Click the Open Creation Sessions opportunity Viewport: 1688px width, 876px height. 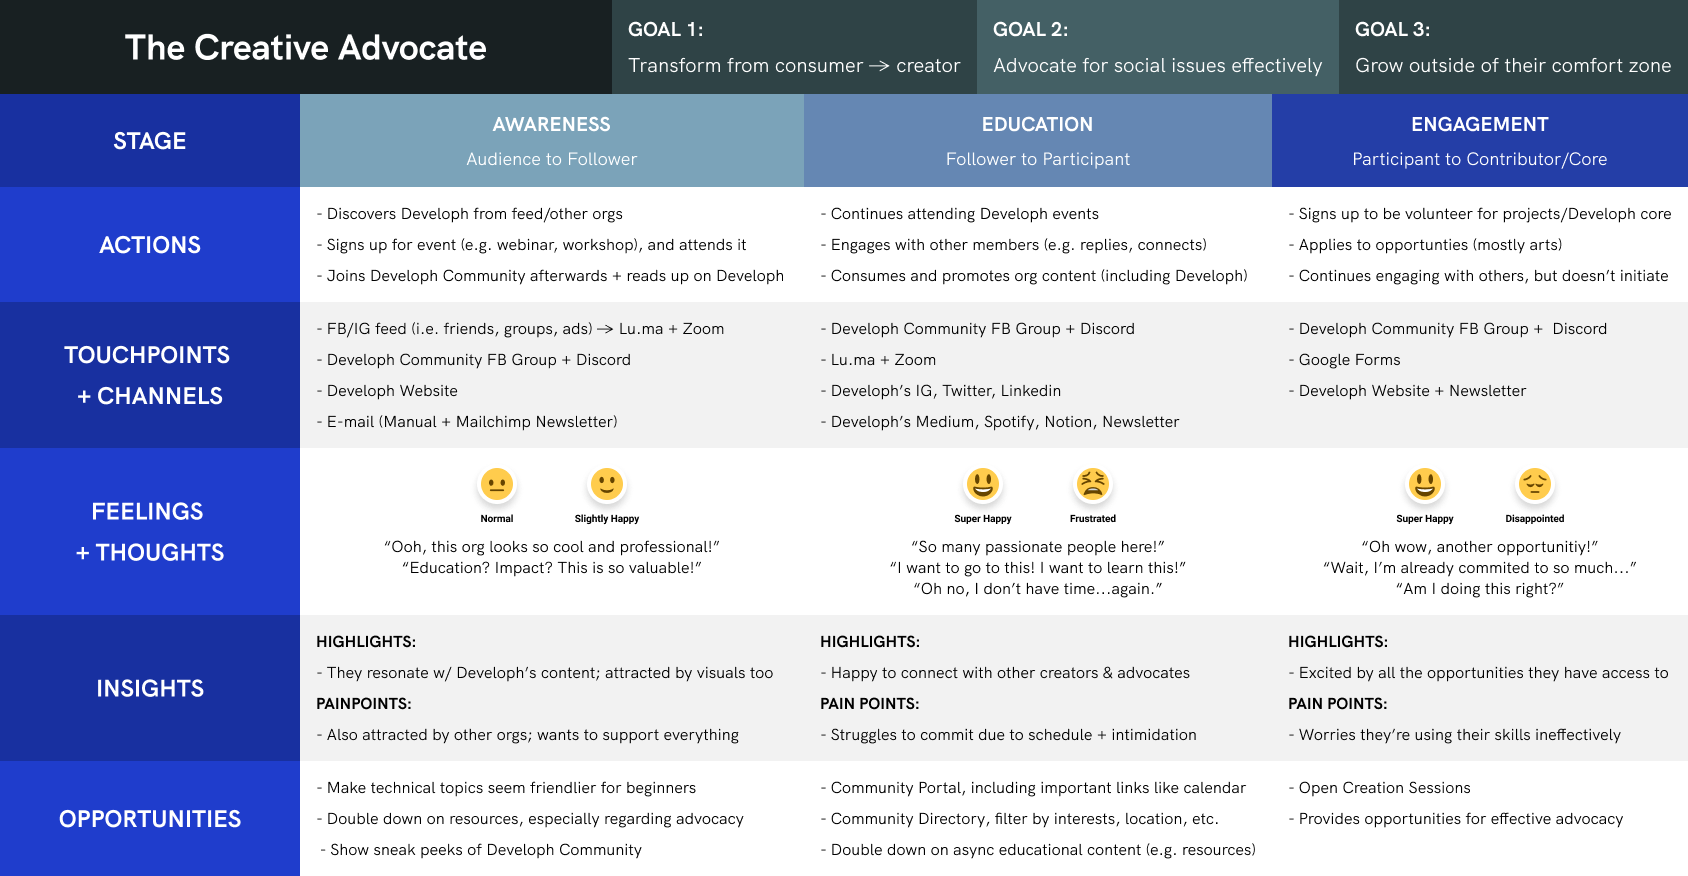[1384, 788]
